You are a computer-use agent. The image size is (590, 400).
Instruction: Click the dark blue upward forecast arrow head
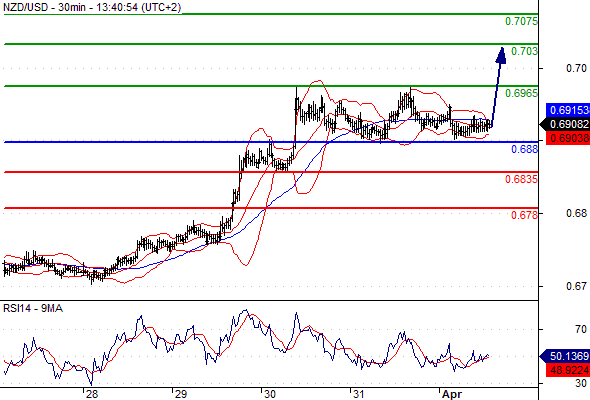coord(501,55)
